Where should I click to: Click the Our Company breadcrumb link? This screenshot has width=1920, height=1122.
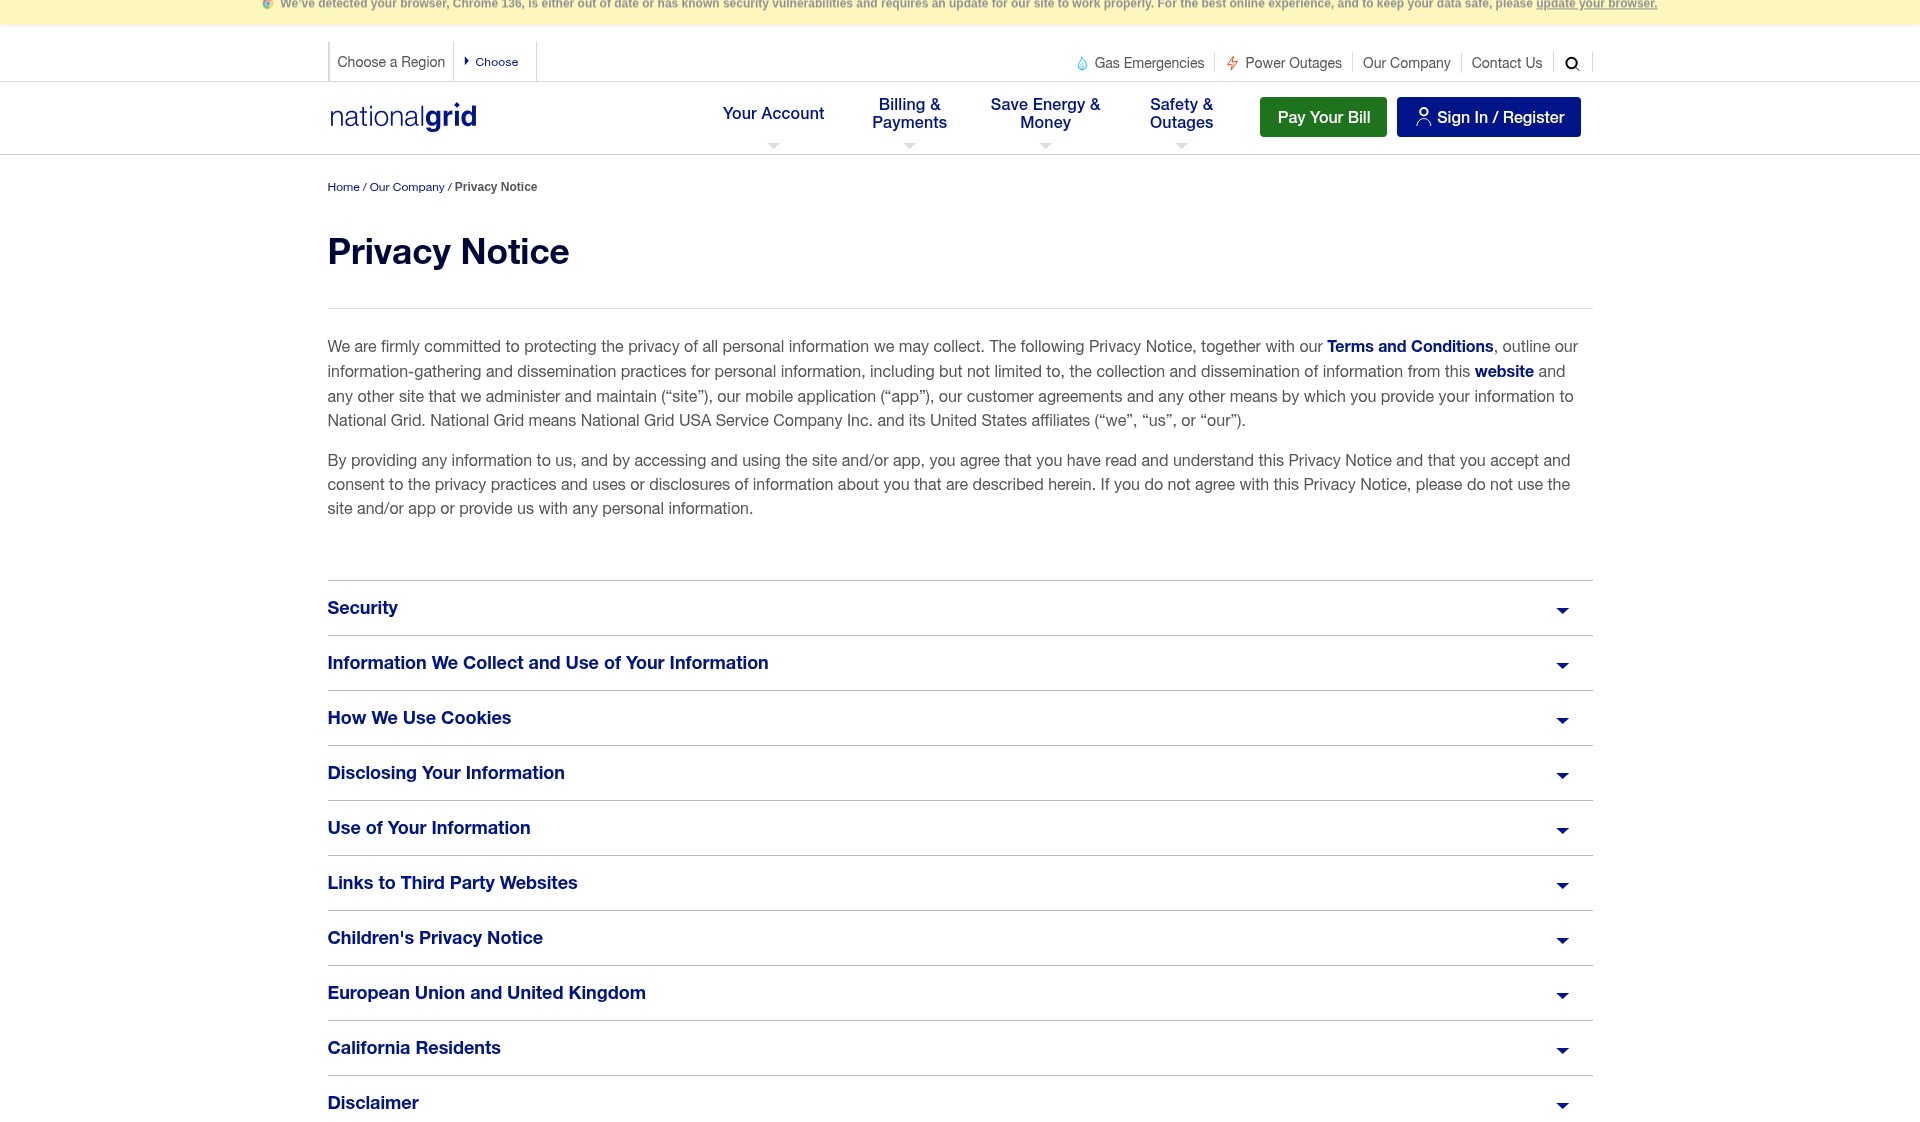click(x=407, y=187)
